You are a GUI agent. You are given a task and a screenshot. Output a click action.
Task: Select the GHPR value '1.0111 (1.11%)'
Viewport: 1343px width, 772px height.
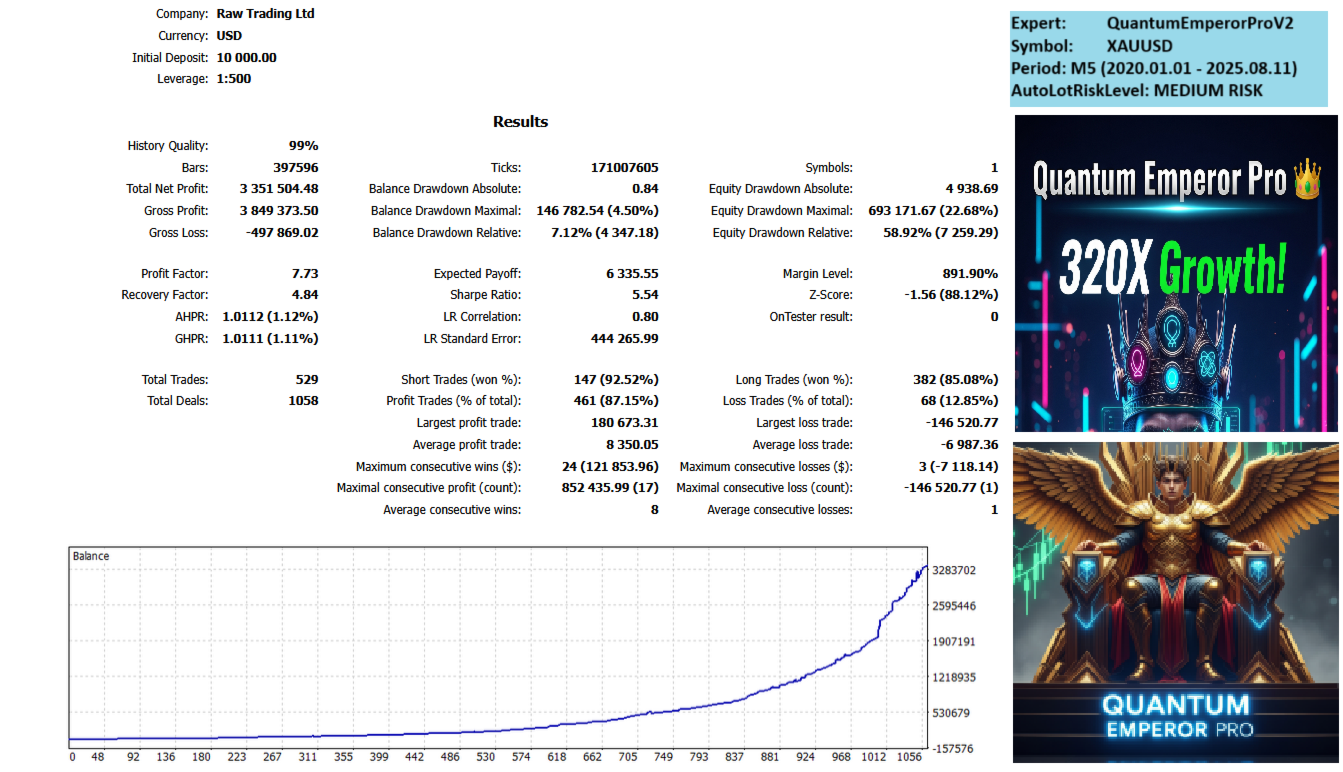coord(270,339)
